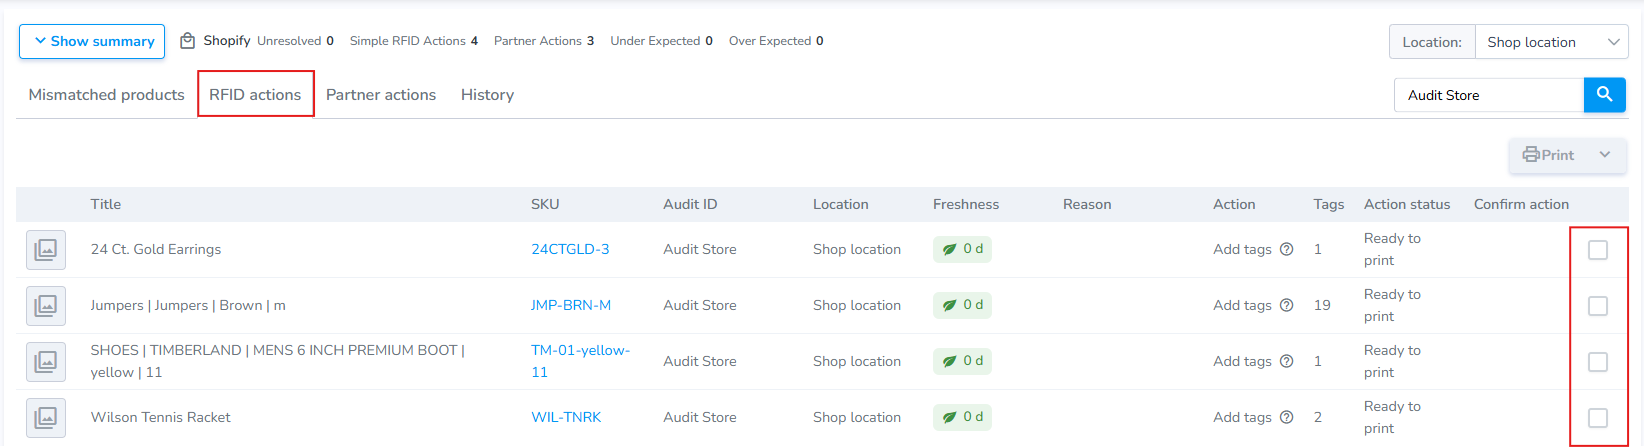The image size is (1644, 447).
Task: Click Add tags in Gold Earrings row
Action: point(1242,249)
